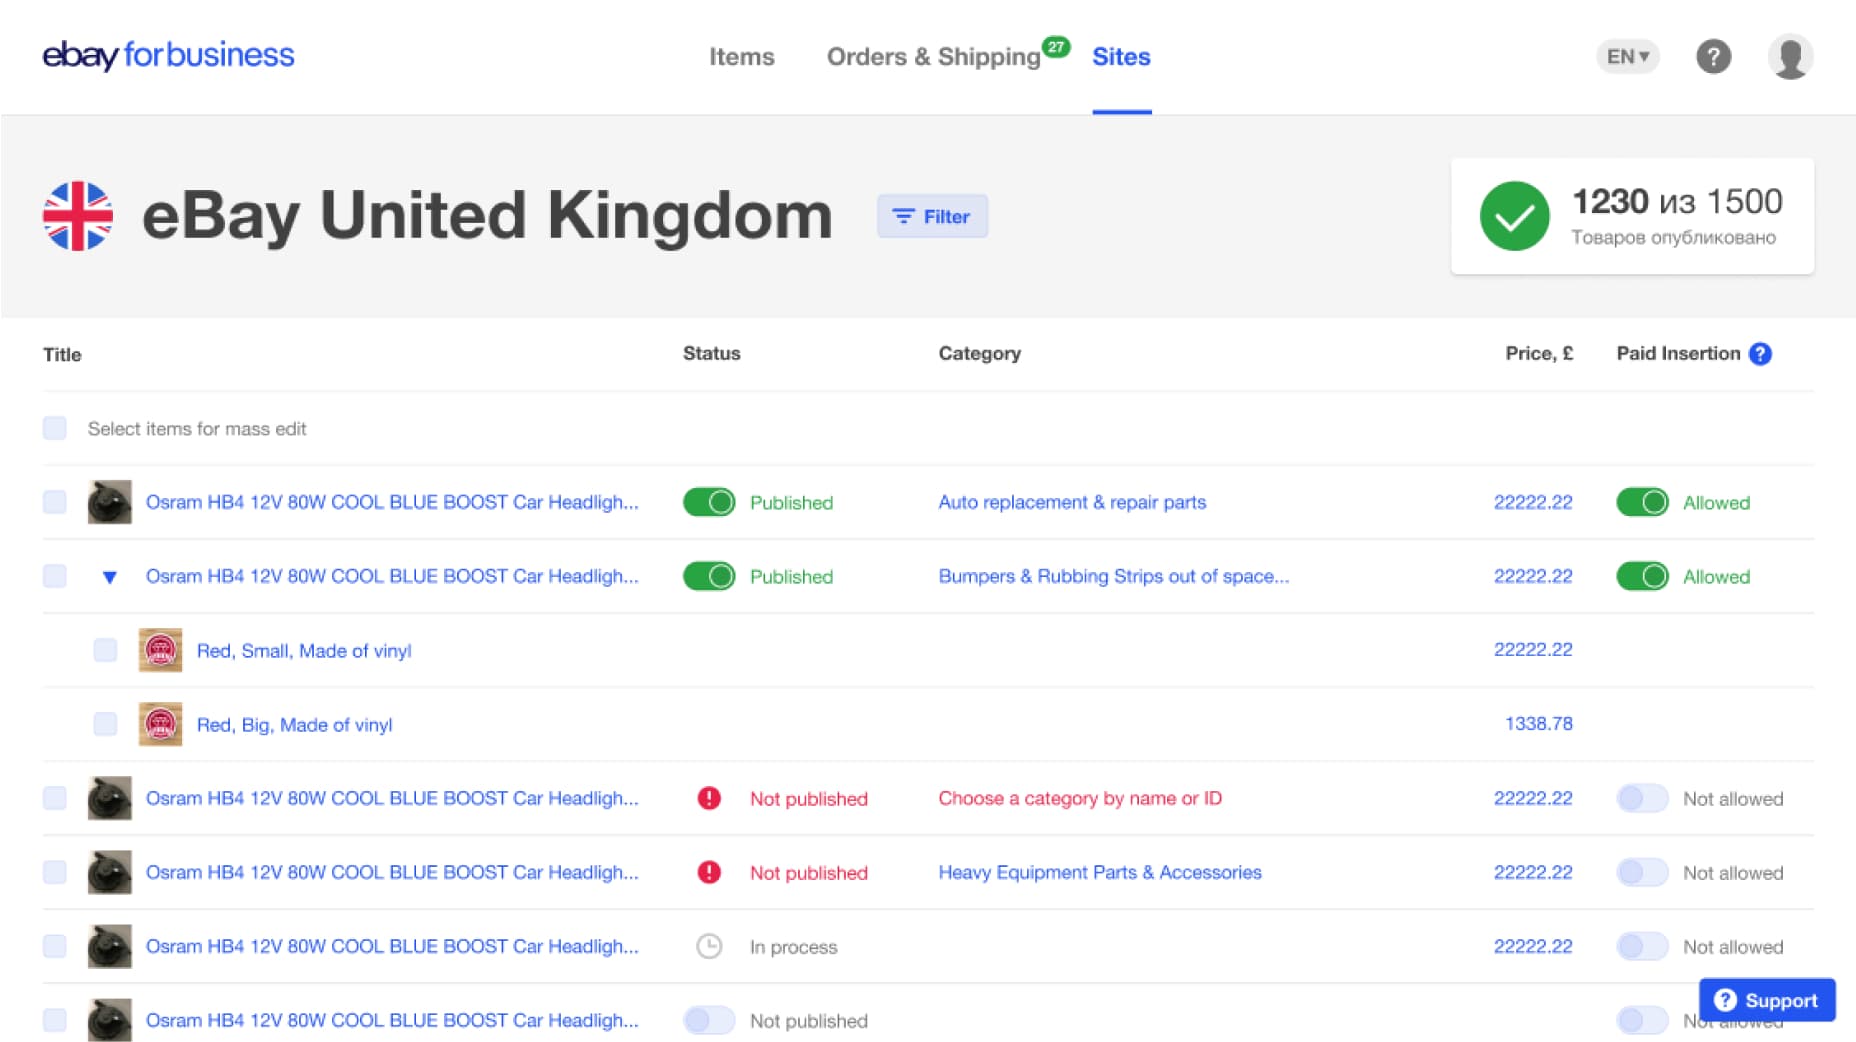The width and height of the screenshot is (1856, 1042).
Task: Turn on publish switch of last Not published row
Action: tap(709, 1020)
